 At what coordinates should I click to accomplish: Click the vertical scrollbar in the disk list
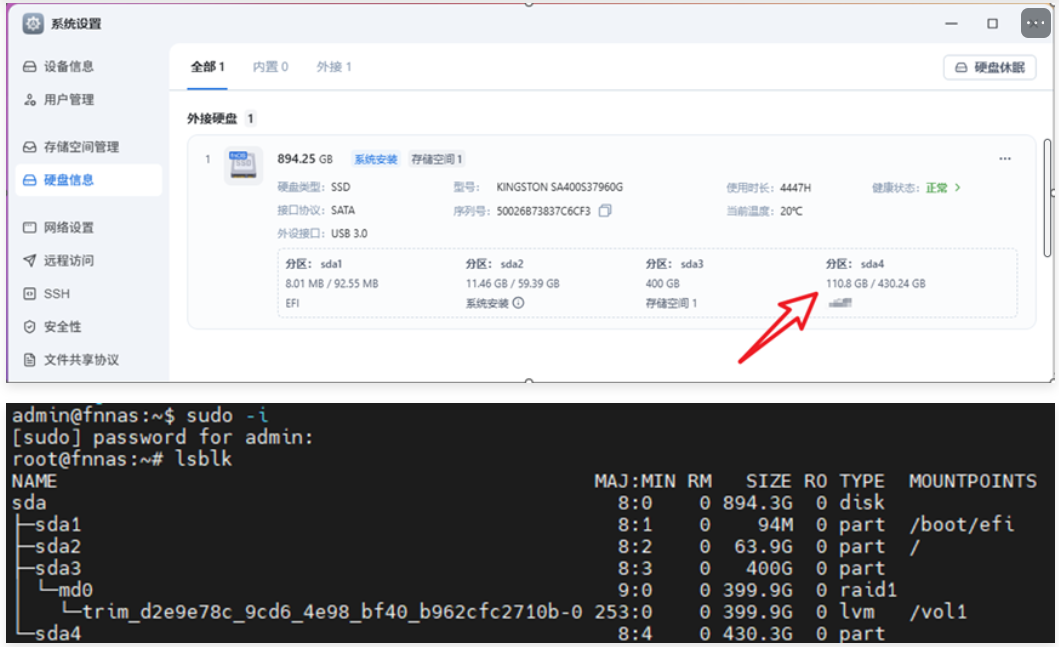tap(1047, 198)
